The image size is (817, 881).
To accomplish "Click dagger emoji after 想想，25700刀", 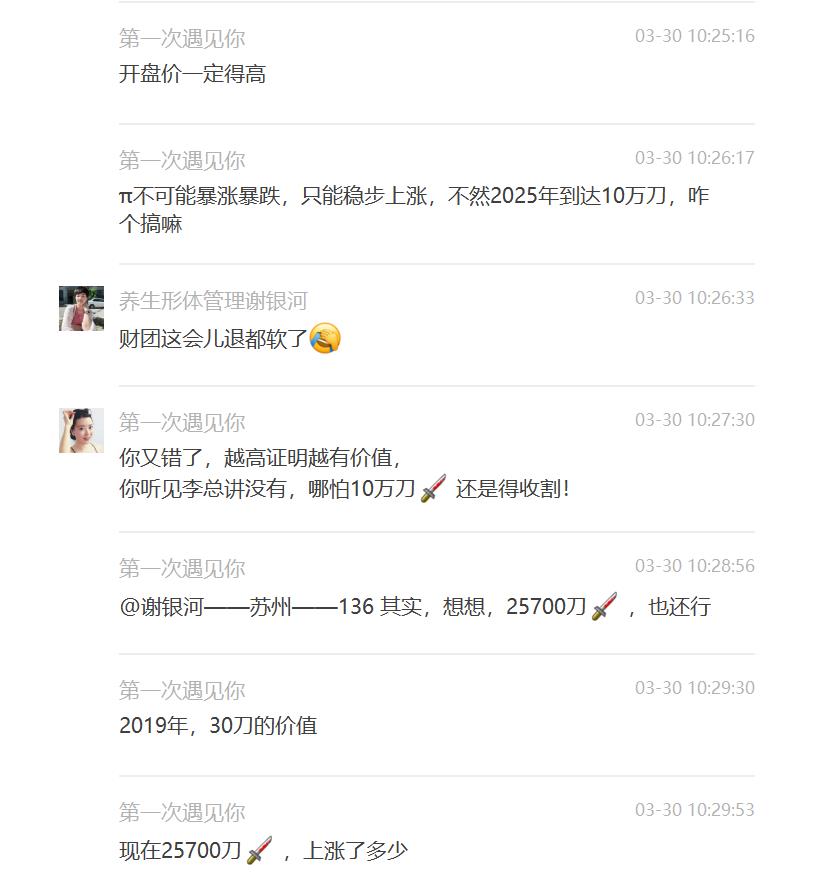I will click(x=605, y=606).
